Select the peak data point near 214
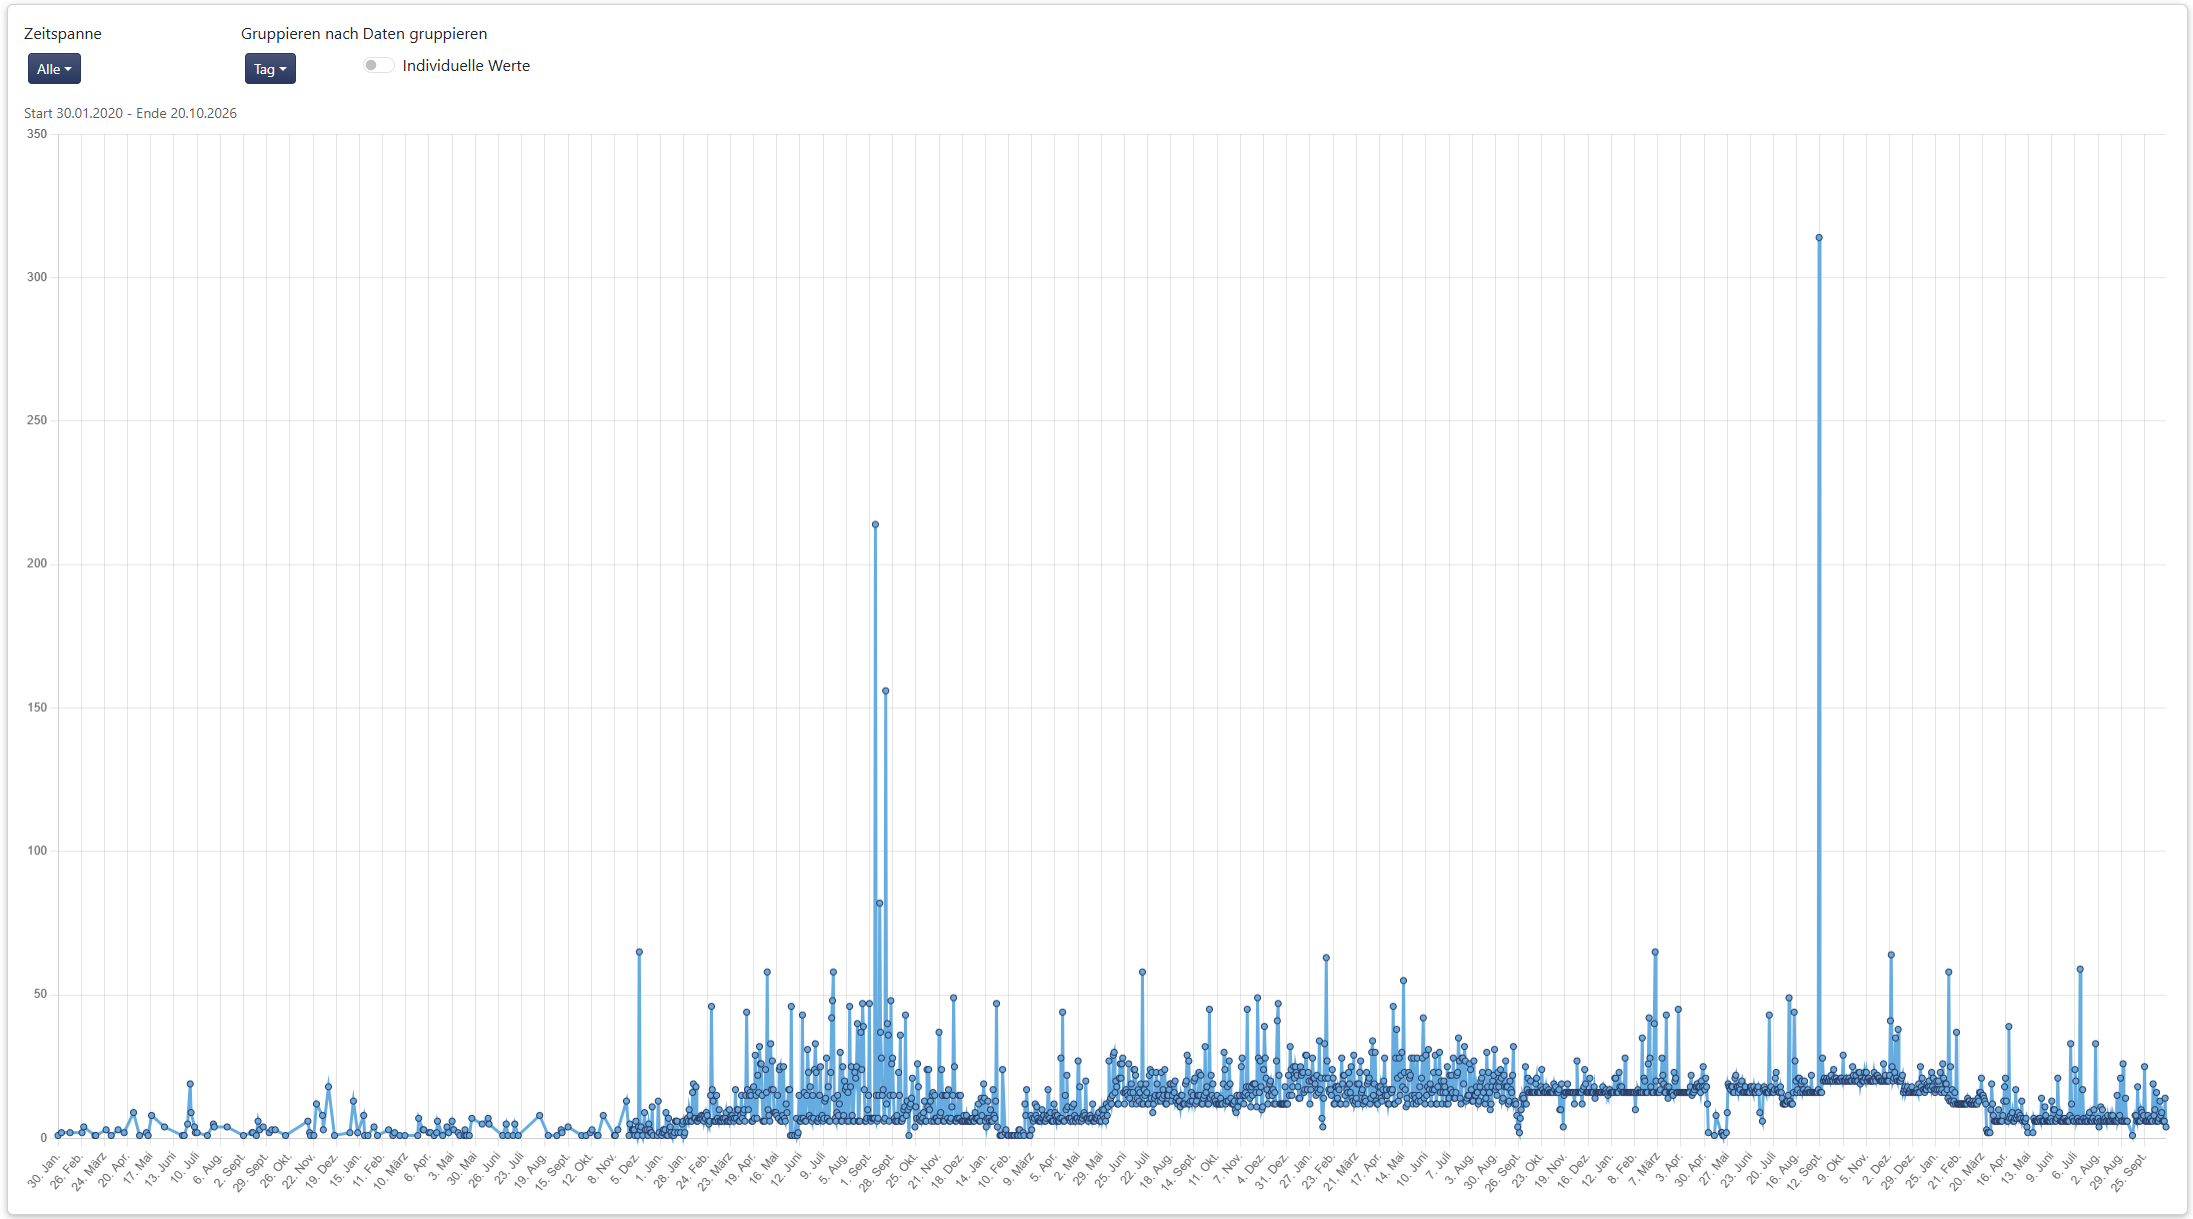The image size is (2193, 1219). (x=875, y=524)
